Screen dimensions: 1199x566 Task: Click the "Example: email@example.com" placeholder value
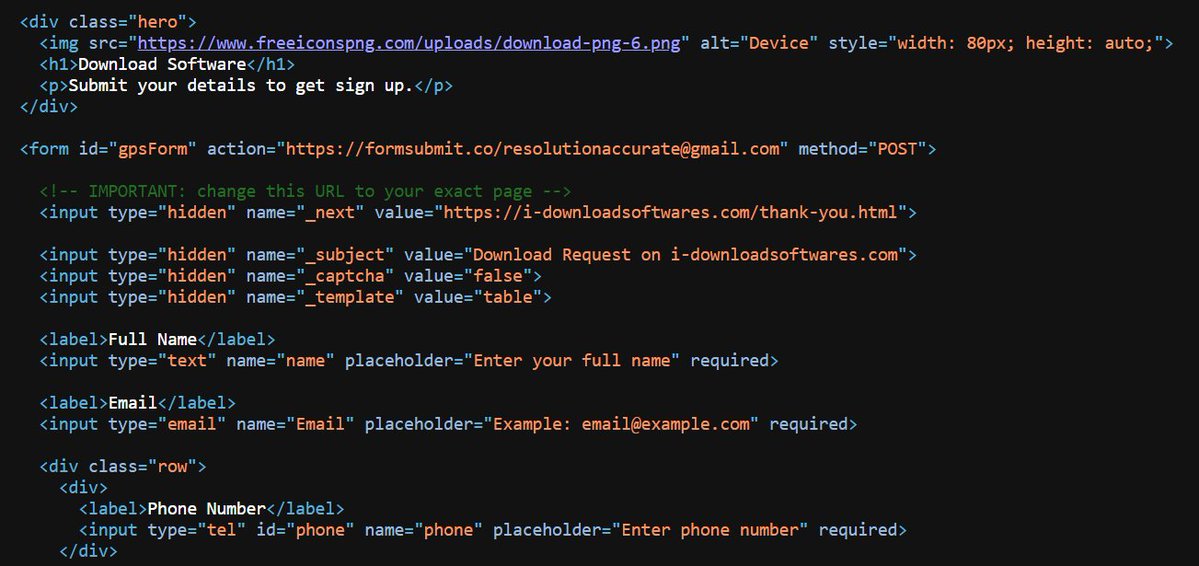pos(622,424)
